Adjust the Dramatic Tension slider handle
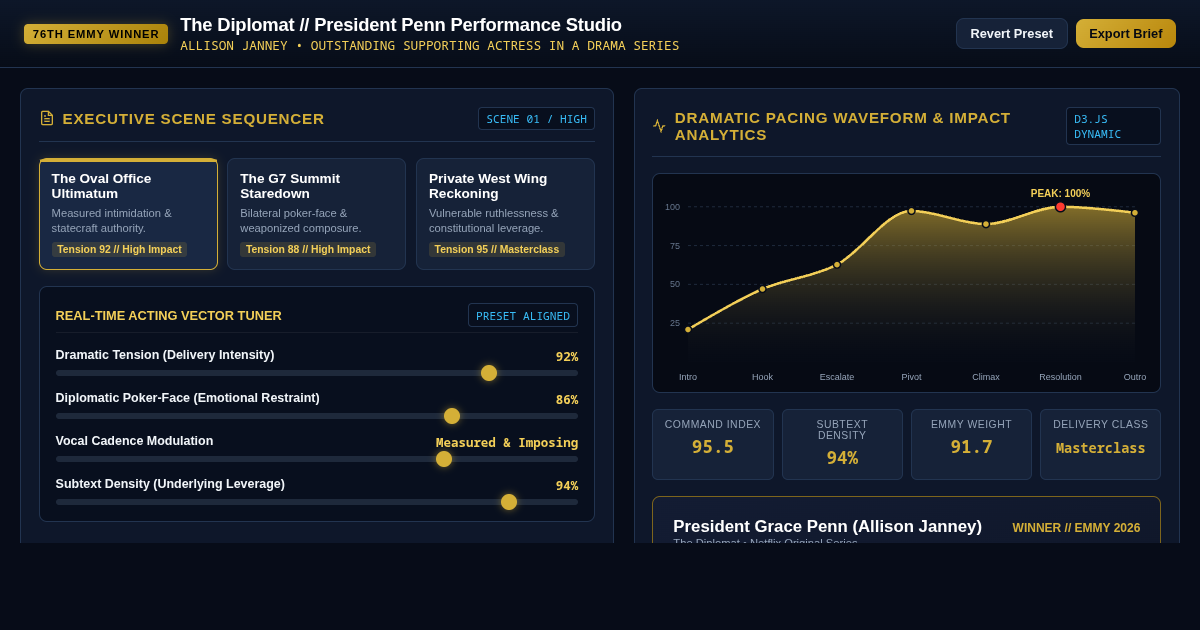The image size is (1200, 630). (489, 373)
